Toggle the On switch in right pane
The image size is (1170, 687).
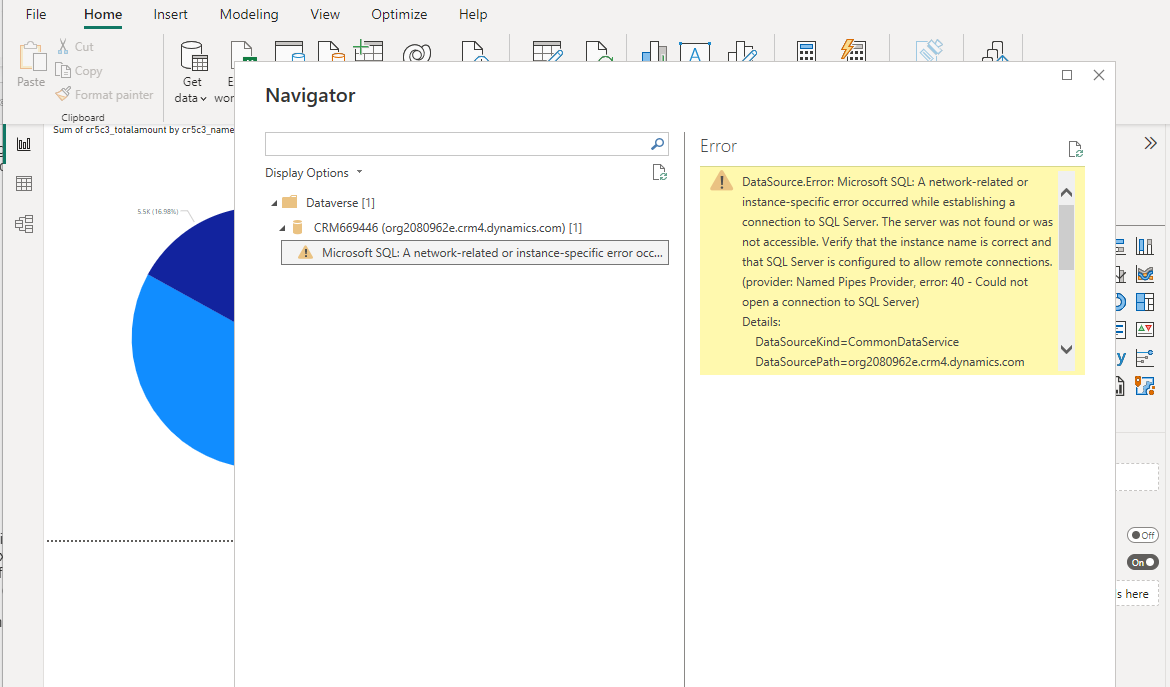pyautogui.click(x=1142, y=562)
